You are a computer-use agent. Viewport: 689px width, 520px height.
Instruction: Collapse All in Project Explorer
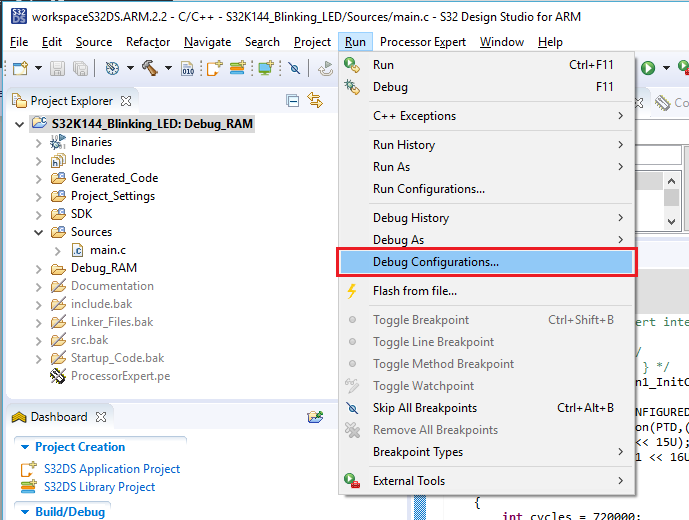292,101
